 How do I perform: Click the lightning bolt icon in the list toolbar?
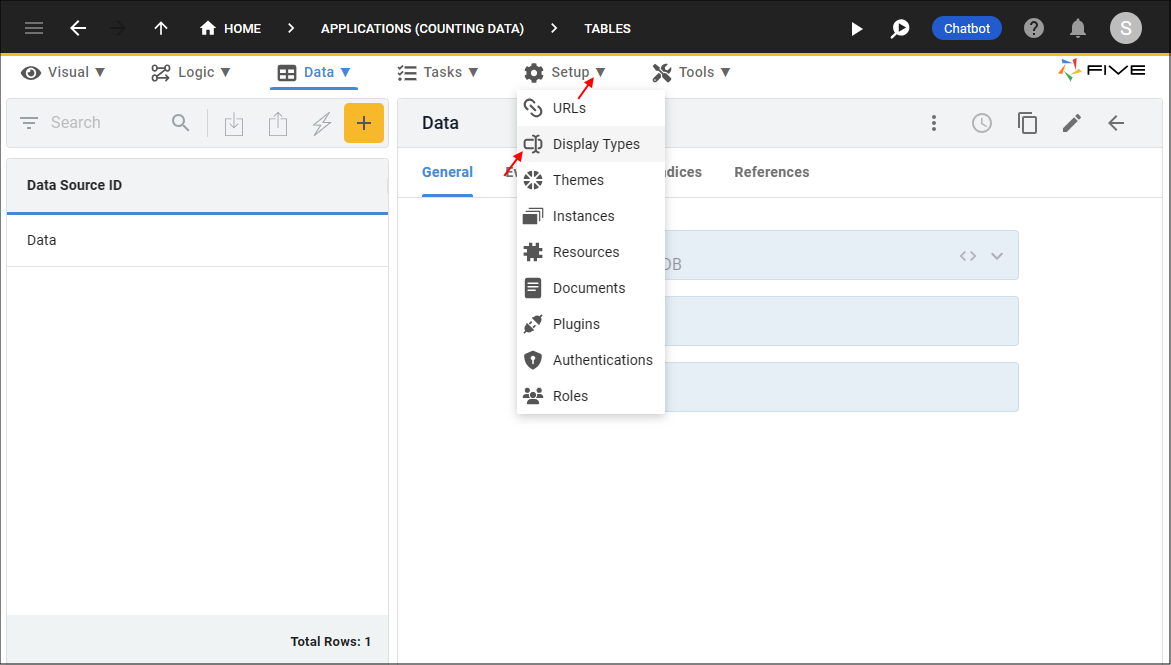(x=322, y=123)
